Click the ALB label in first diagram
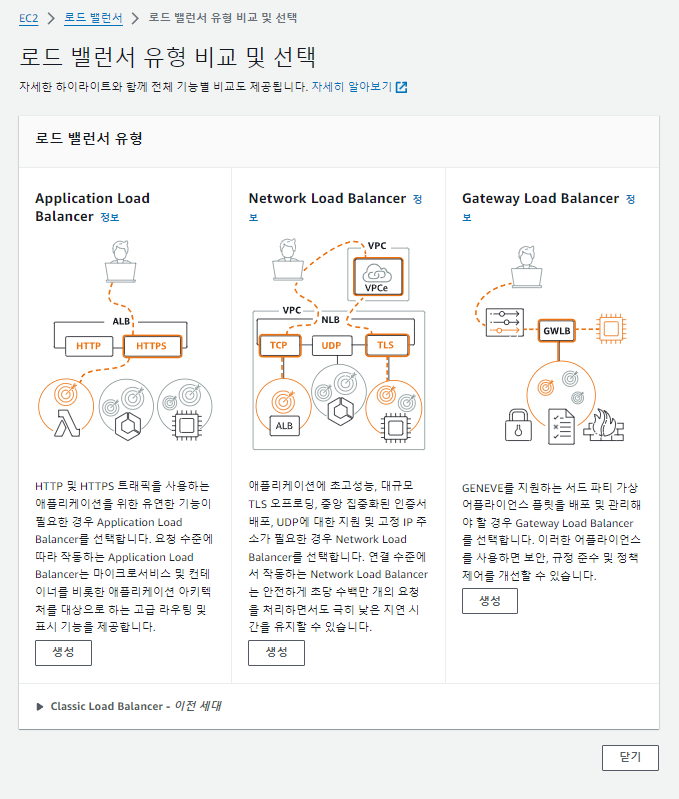This screenshot has width=679, height=799. point(121,321)
